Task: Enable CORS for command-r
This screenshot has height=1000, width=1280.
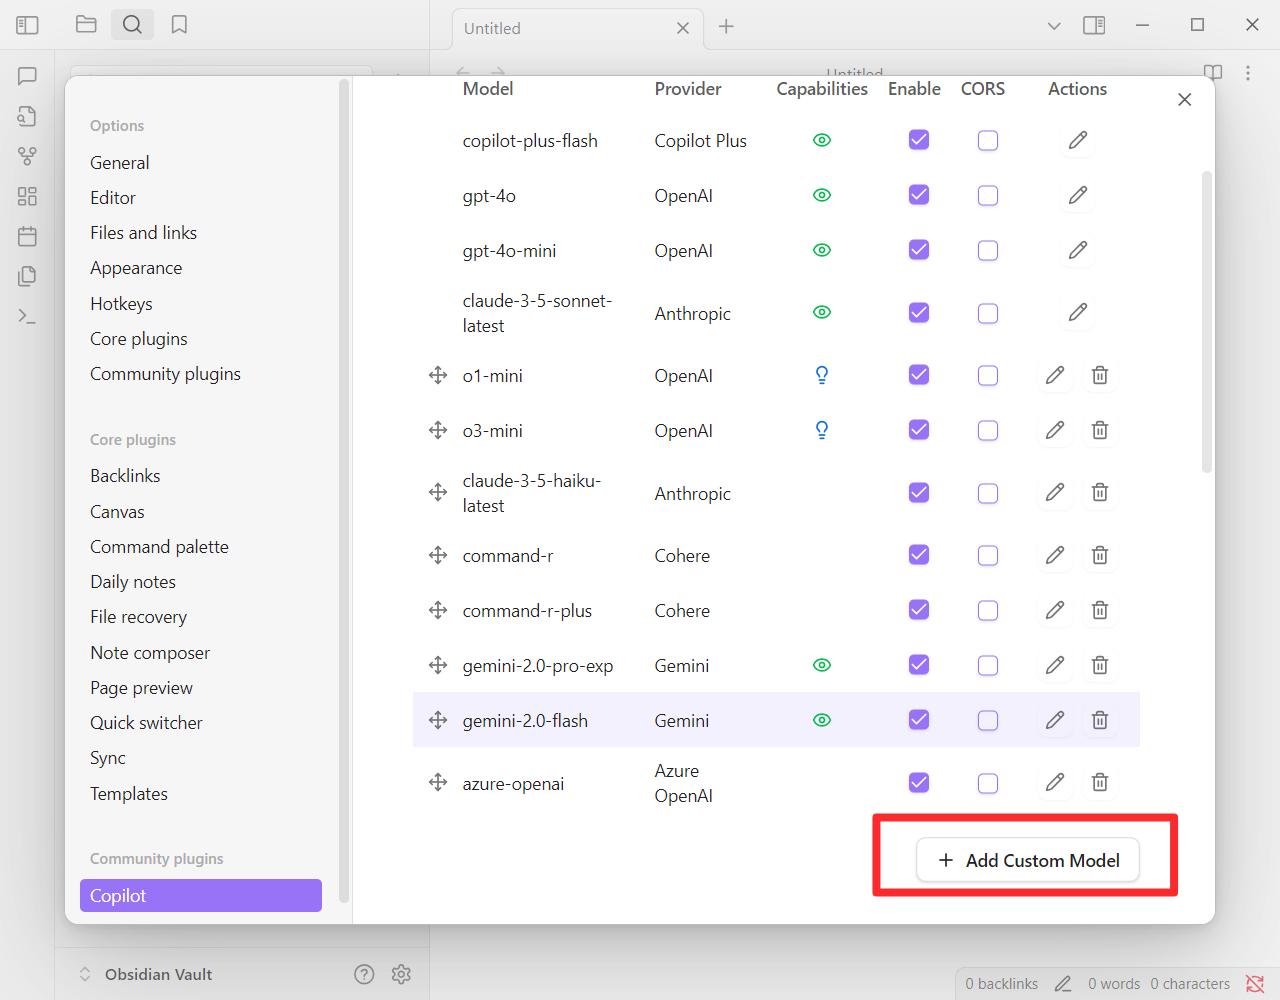Action: click(x=988, y=556)
